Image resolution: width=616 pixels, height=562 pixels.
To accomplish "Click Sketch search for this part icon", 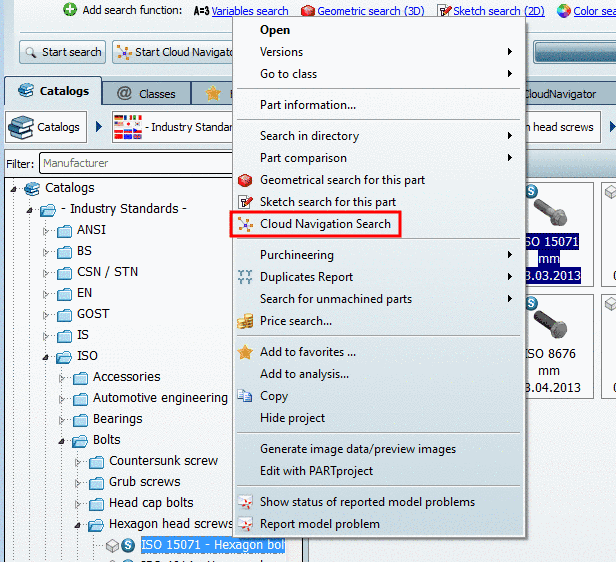I will point(245,202).
